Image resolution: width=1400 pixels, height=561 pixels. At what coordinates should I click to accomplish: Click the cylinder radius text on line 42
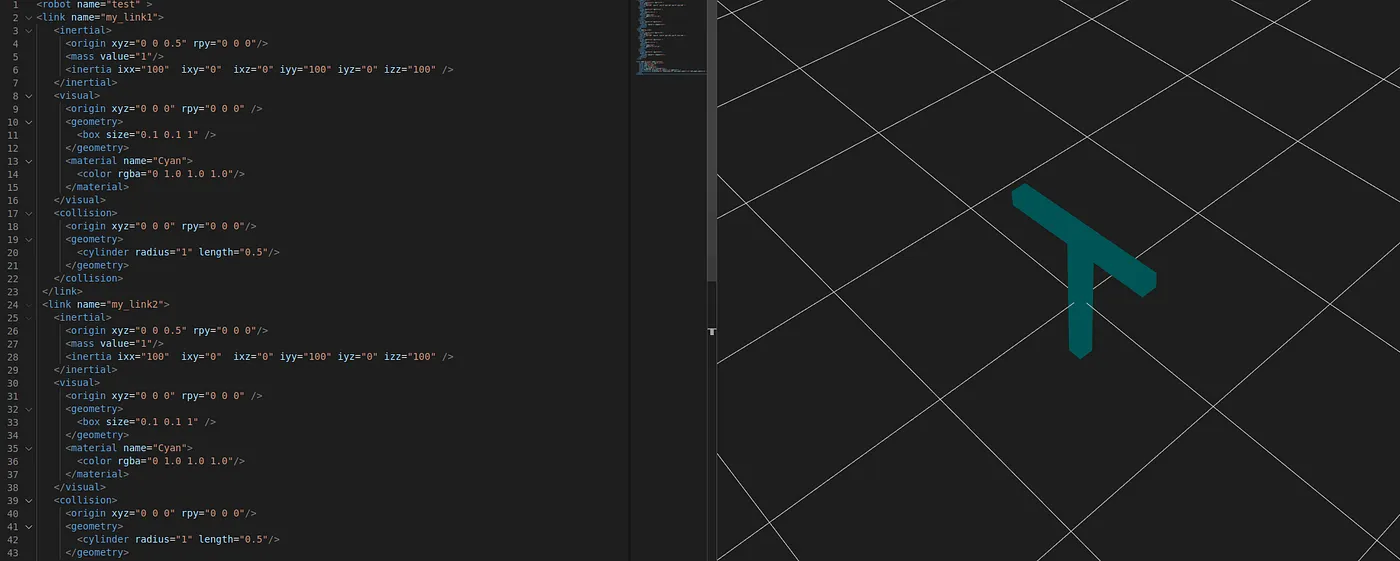click(178, 539)
